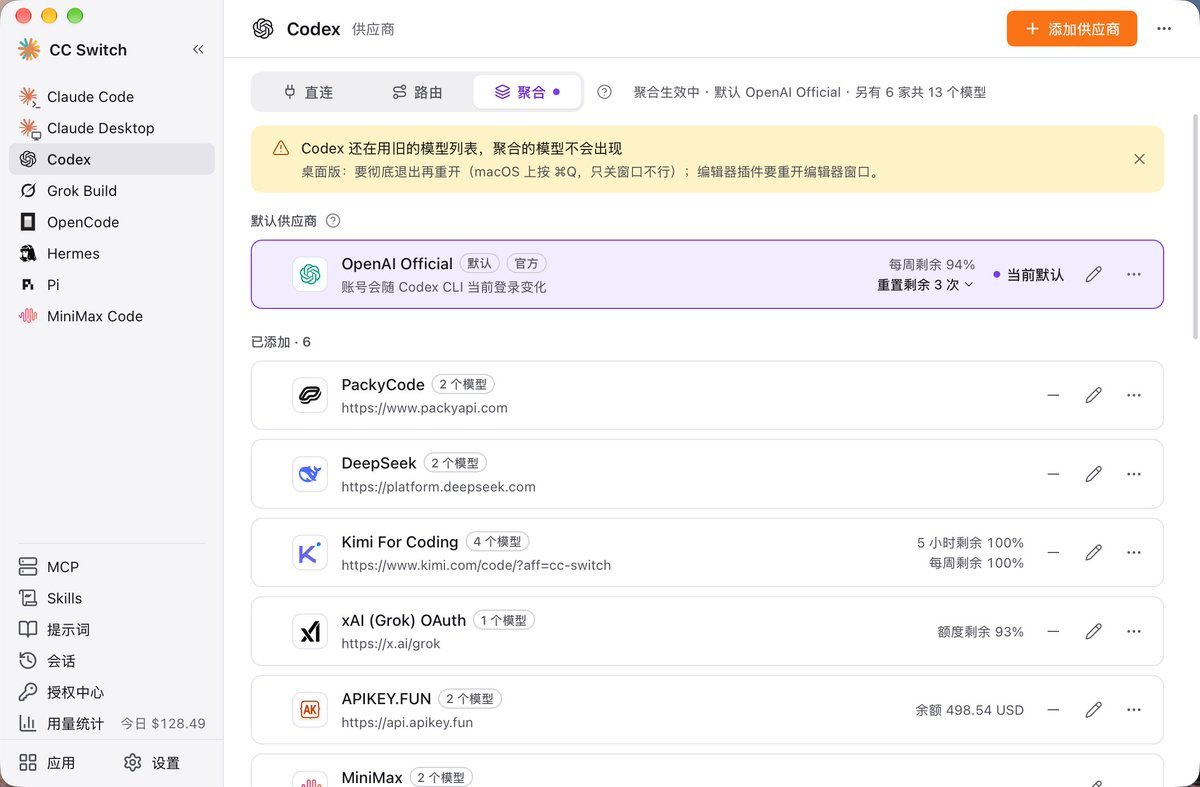Open 会话 sessions section

[112, 661]
